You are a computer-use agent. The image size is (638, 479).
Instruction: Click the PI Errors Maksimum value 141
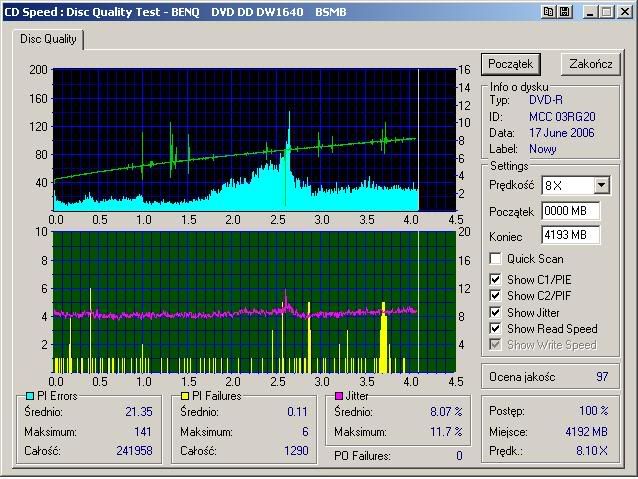pyautogui.click(x=143, y=431)
